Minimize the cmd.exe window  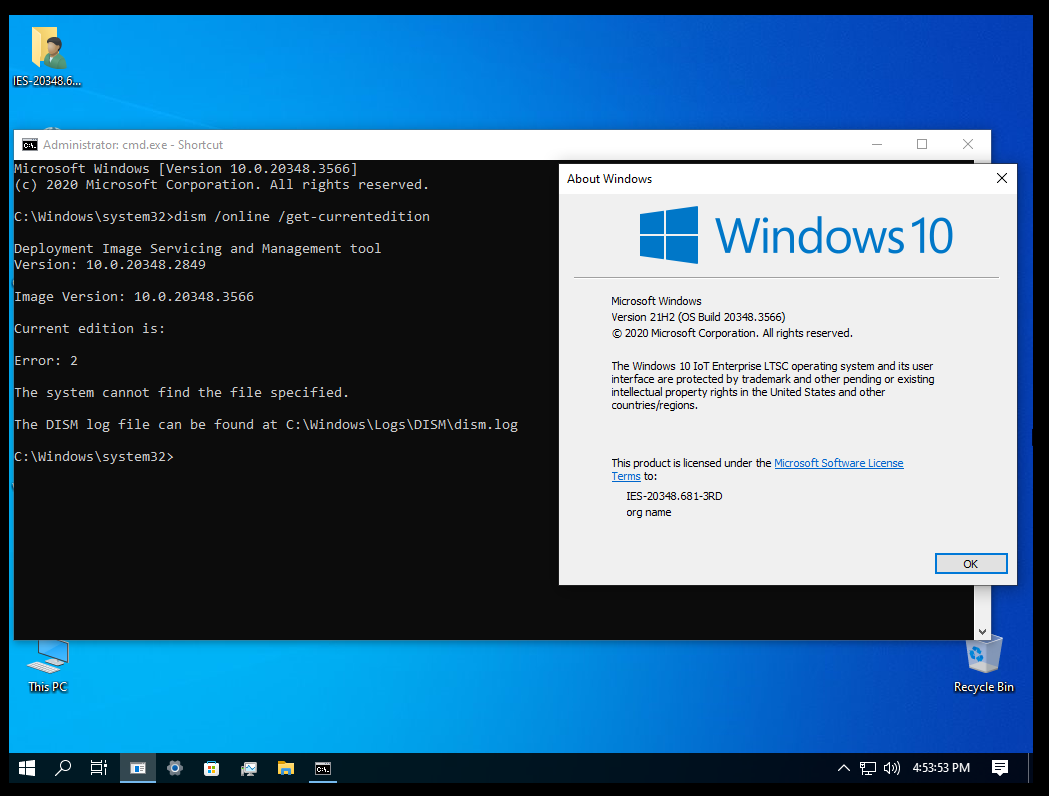click(x=877, y=144)
